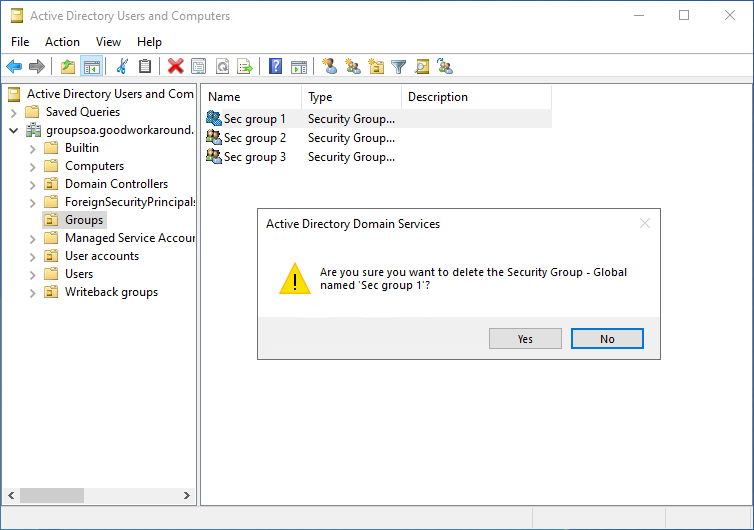Image resolution: width=754 pixels, height=530 pixels.
Task: Click the red Delete toolbar icon
Action: point(176,67)
